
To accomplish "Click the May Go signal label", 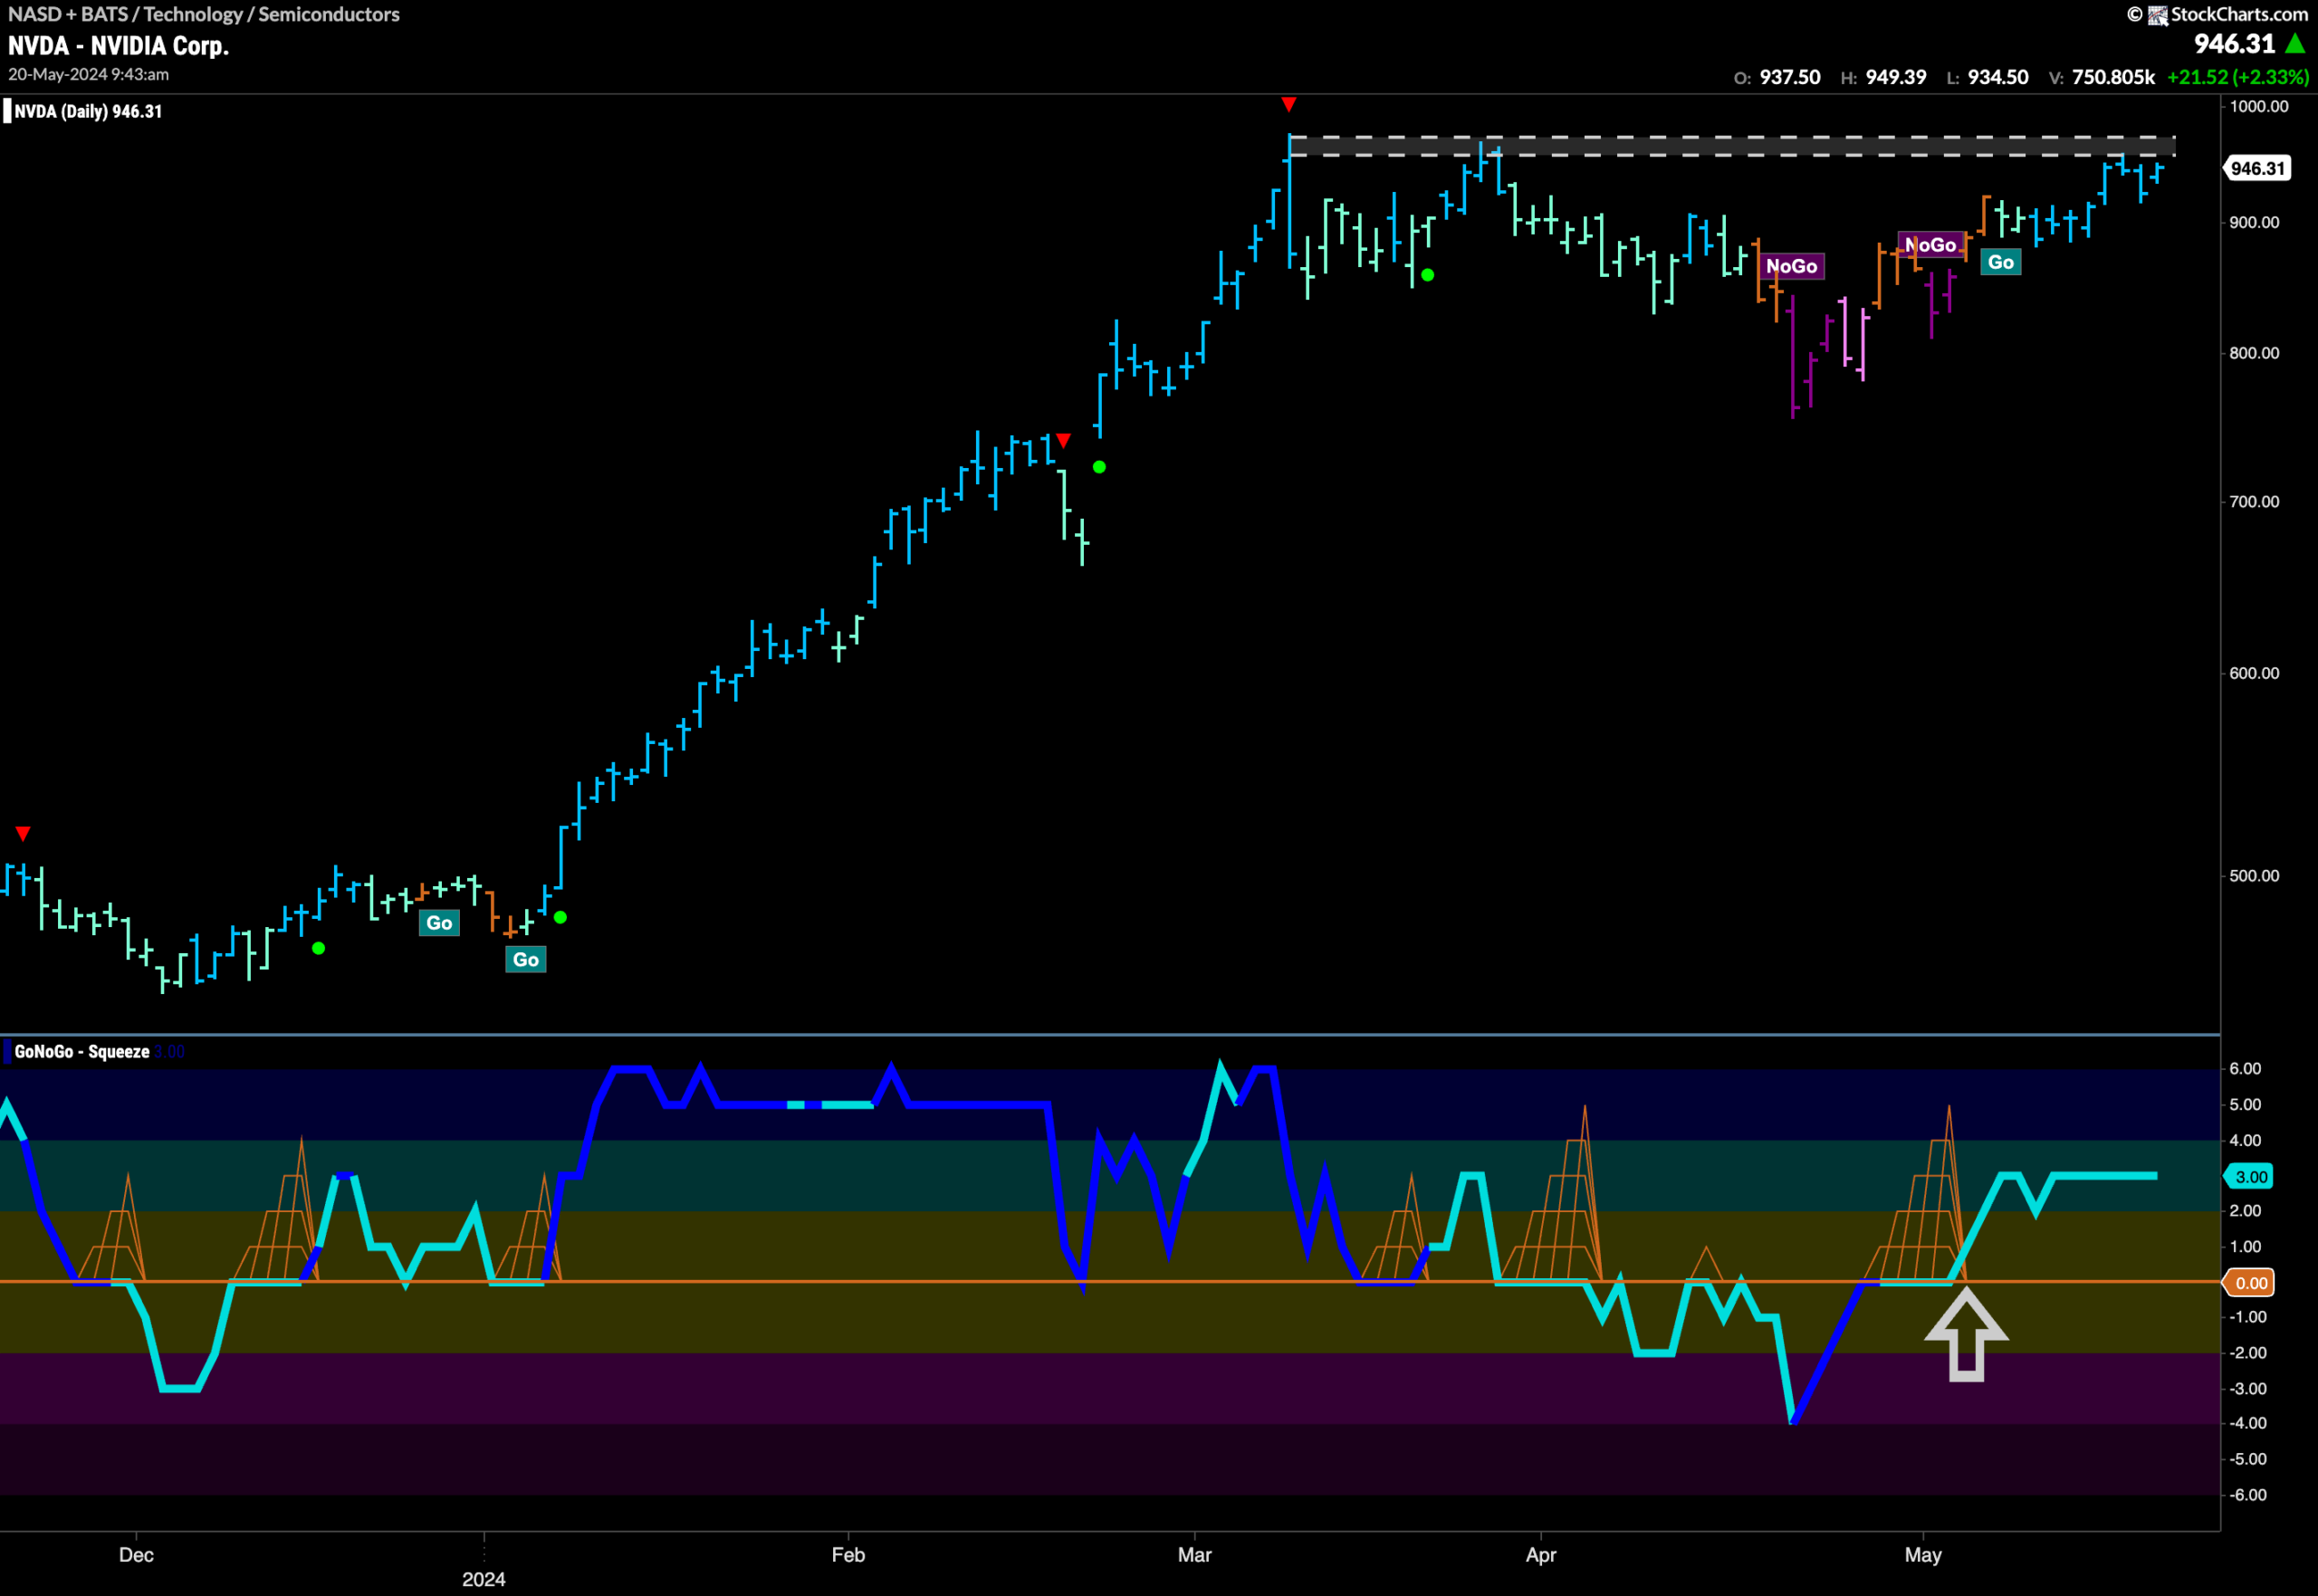I will point(2001,262).
